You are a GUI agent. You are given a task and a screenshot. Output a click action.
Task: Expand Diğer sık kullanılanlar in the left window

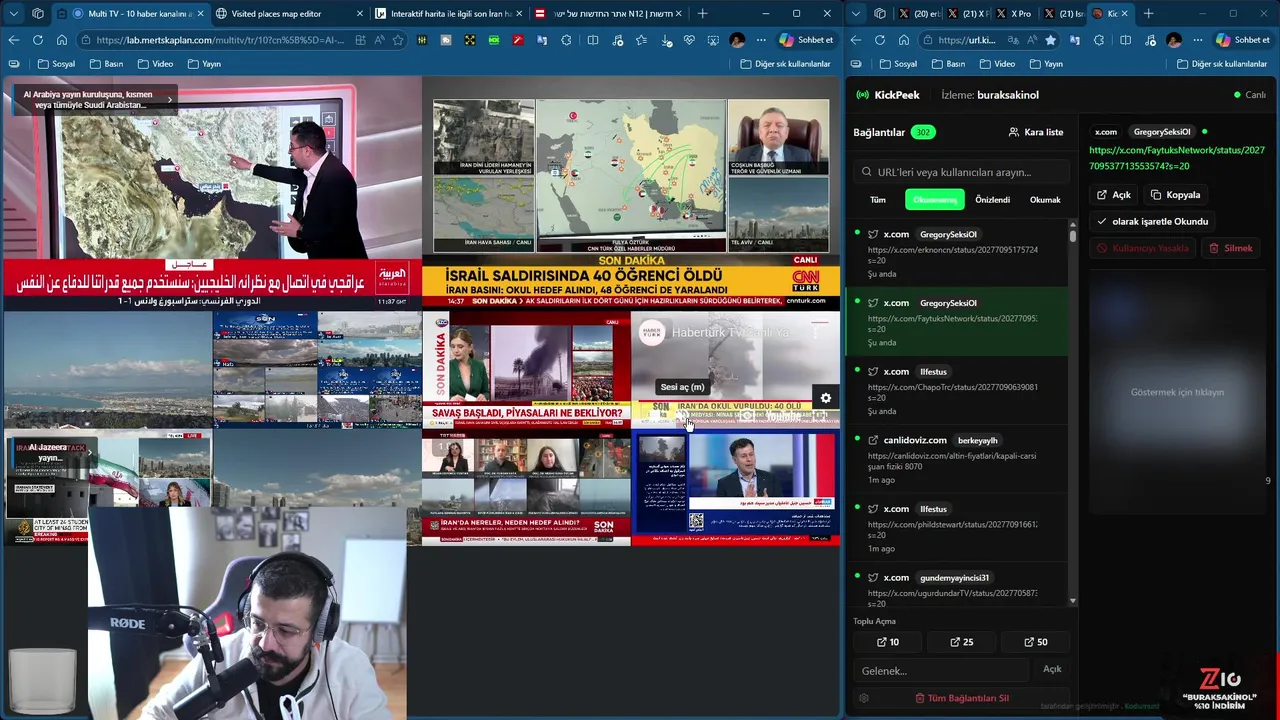[x=785, y=64]
